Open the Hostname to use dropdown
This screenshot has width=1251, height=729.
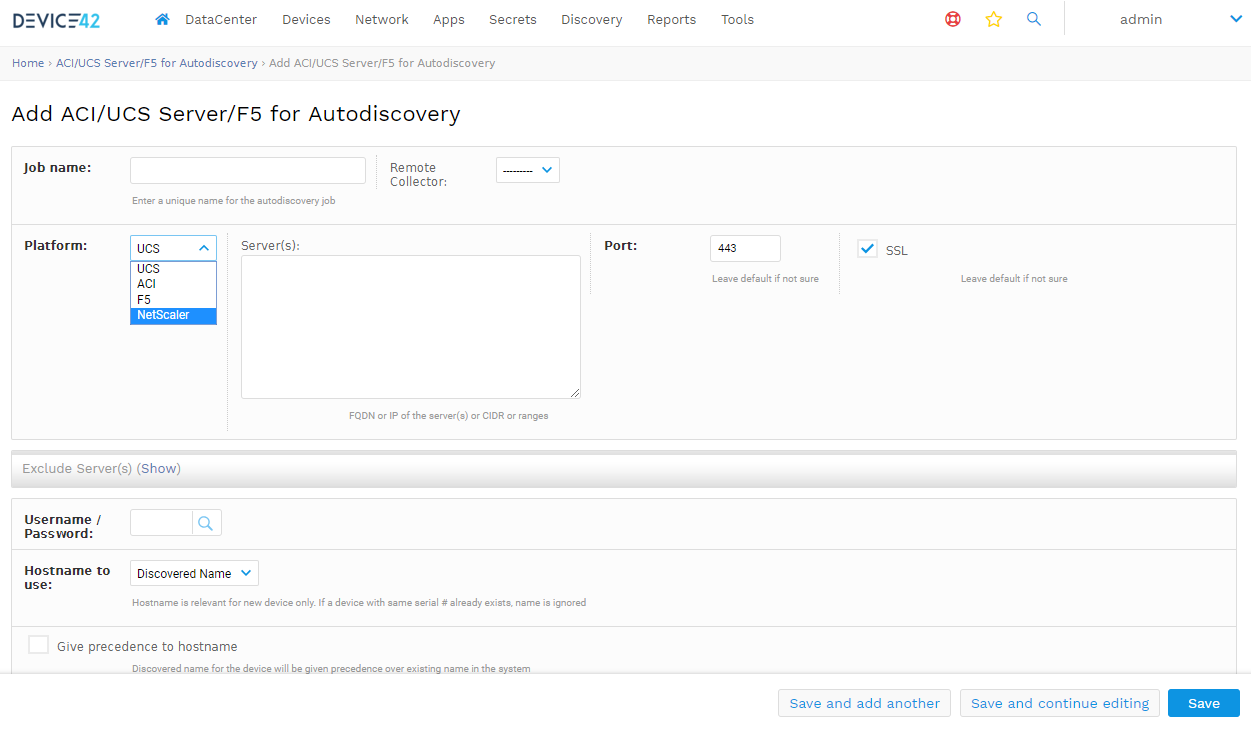[x=194, y=573]
